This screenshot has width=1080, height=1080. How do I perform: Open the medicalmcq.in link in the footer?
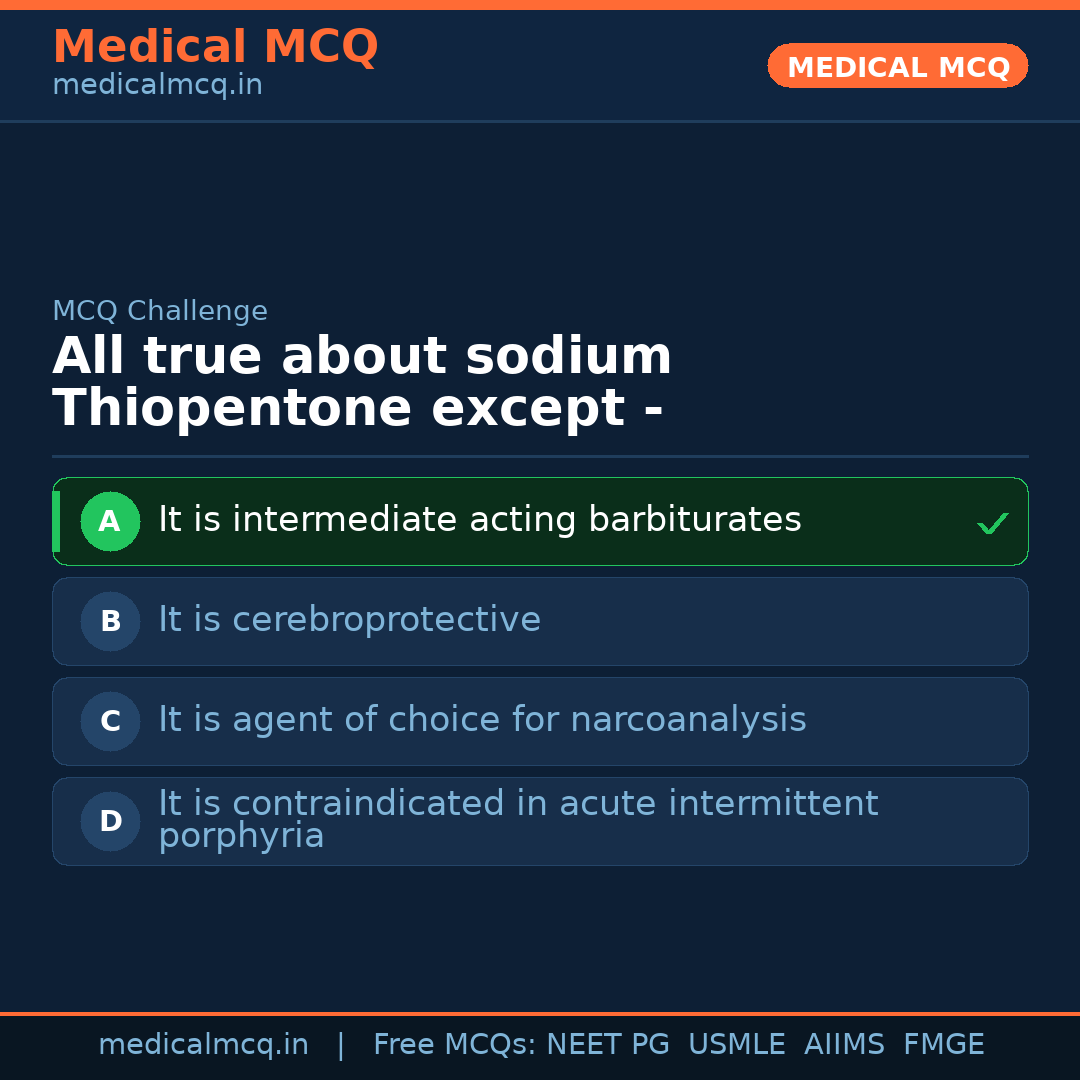tap(203, 1045)
